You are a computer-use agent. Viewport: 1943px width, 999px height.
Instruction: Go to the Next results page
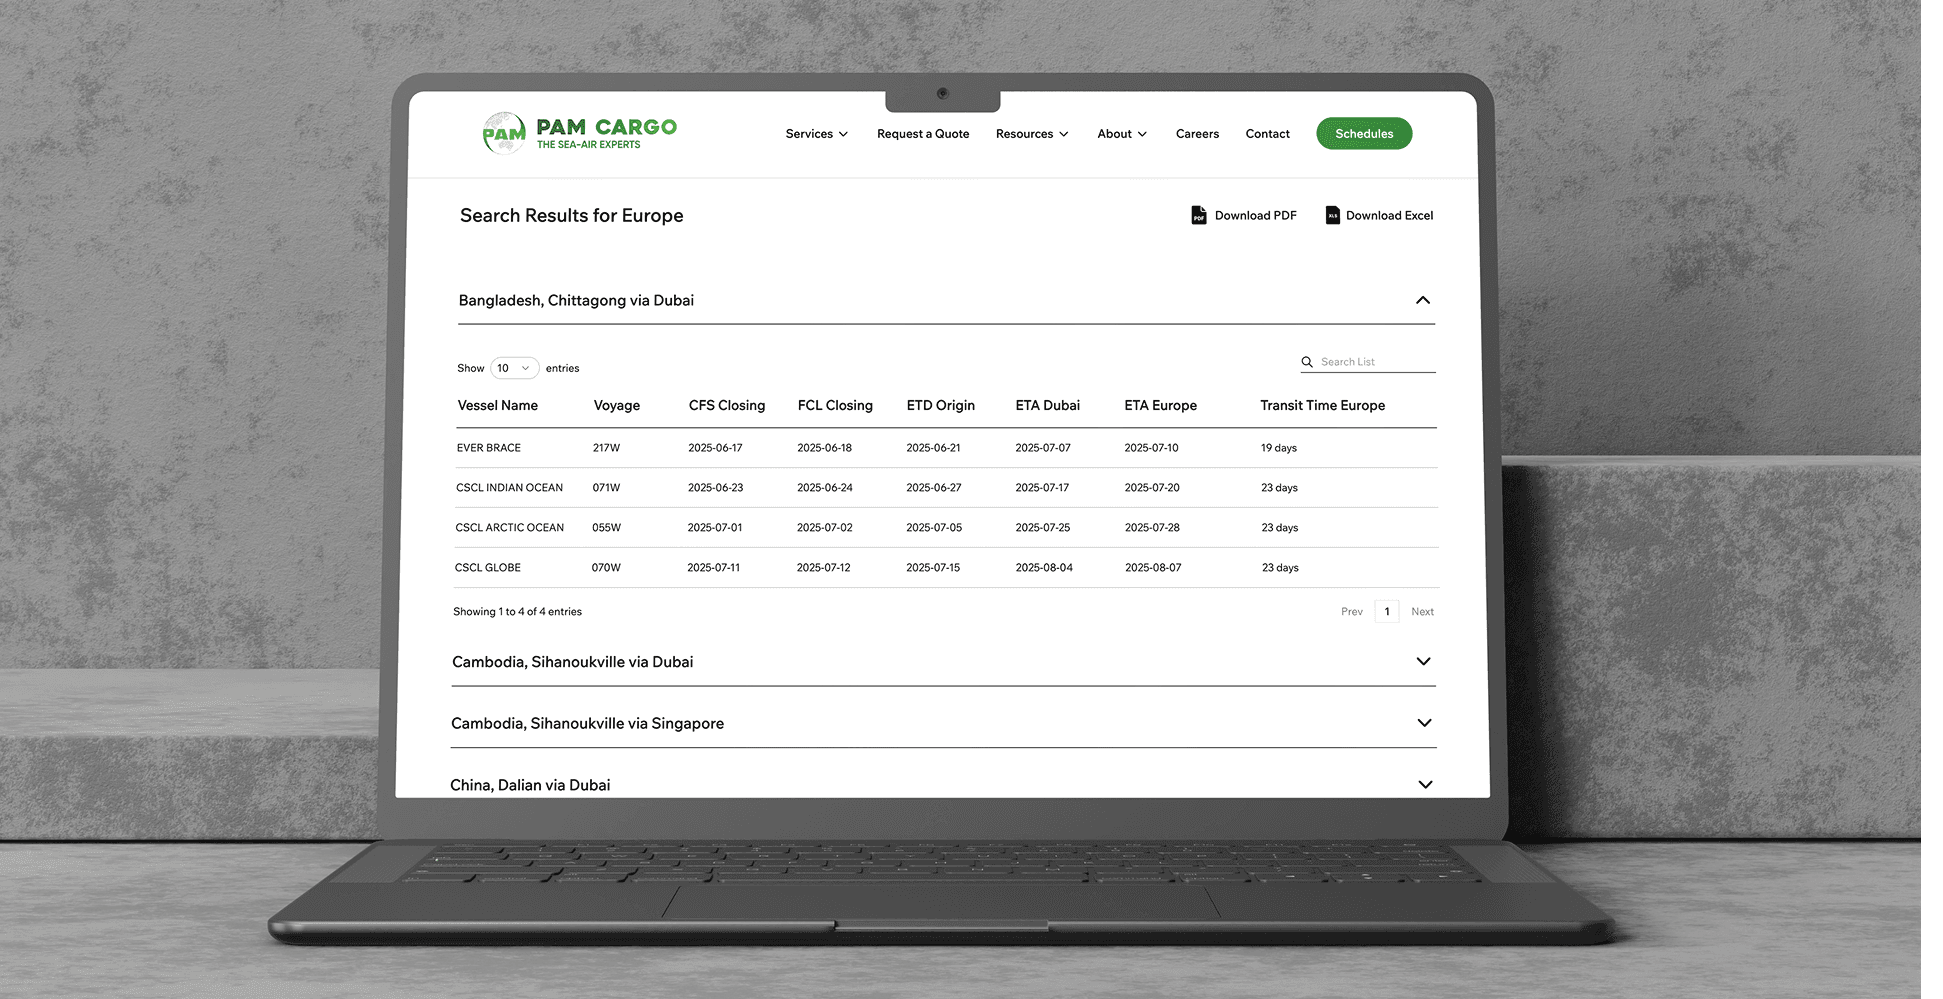tap(1422, 612)
